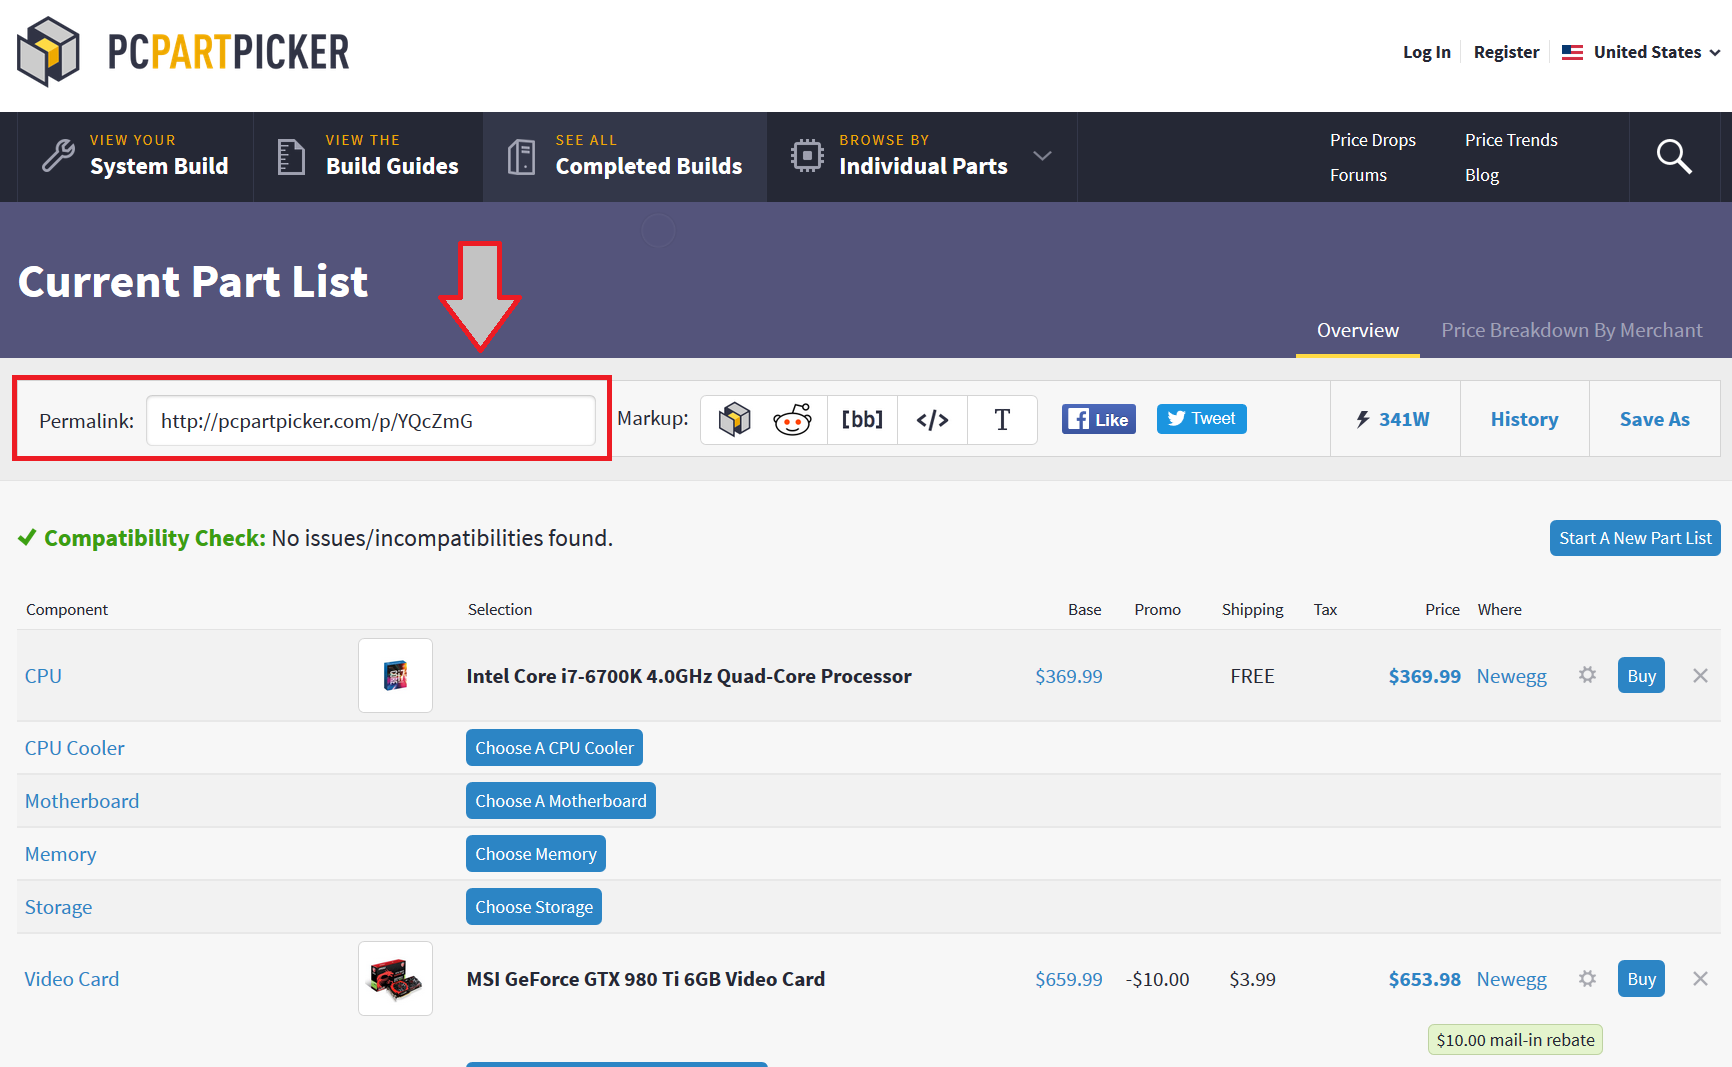Switch to Price Breakdown By Merchant tab
1732x1067 pixels.
1572,330
